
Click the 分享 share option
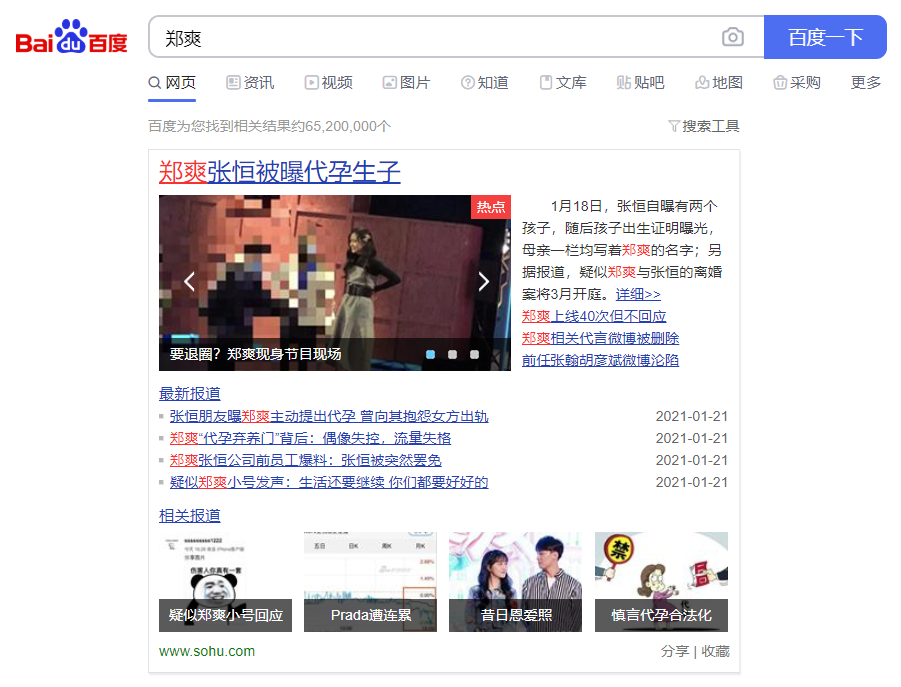click(x=675, y=650)
